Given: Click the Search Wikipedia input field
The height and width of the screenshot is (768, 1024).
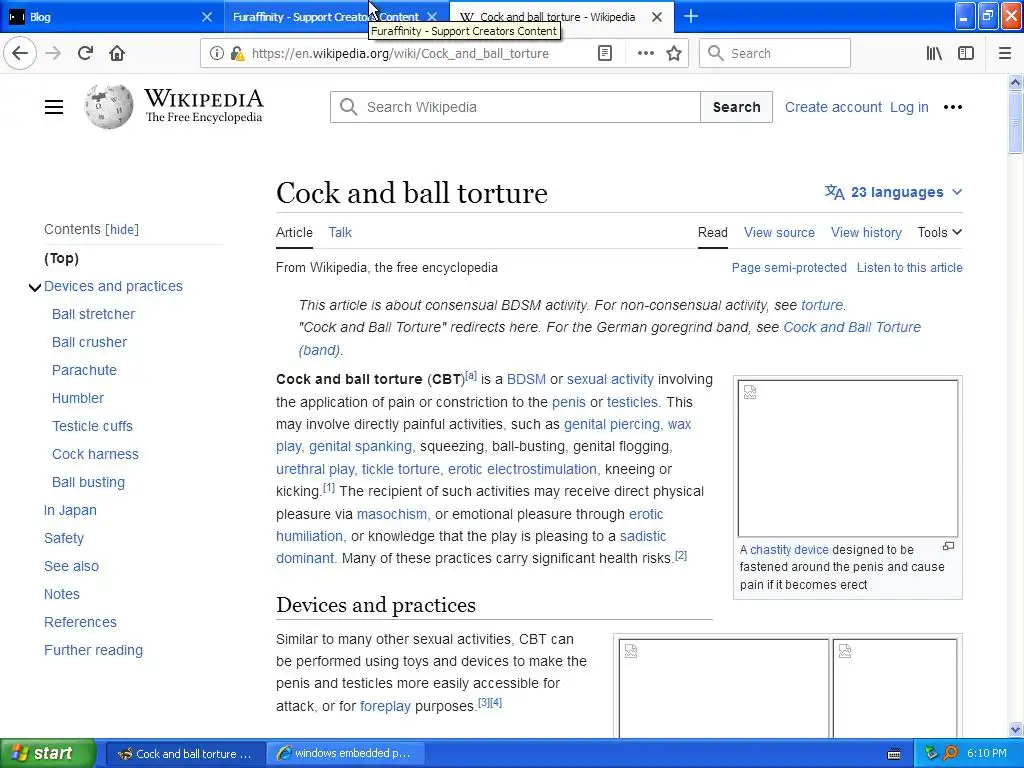Looking at the screenshot, I should pos(515,107).
